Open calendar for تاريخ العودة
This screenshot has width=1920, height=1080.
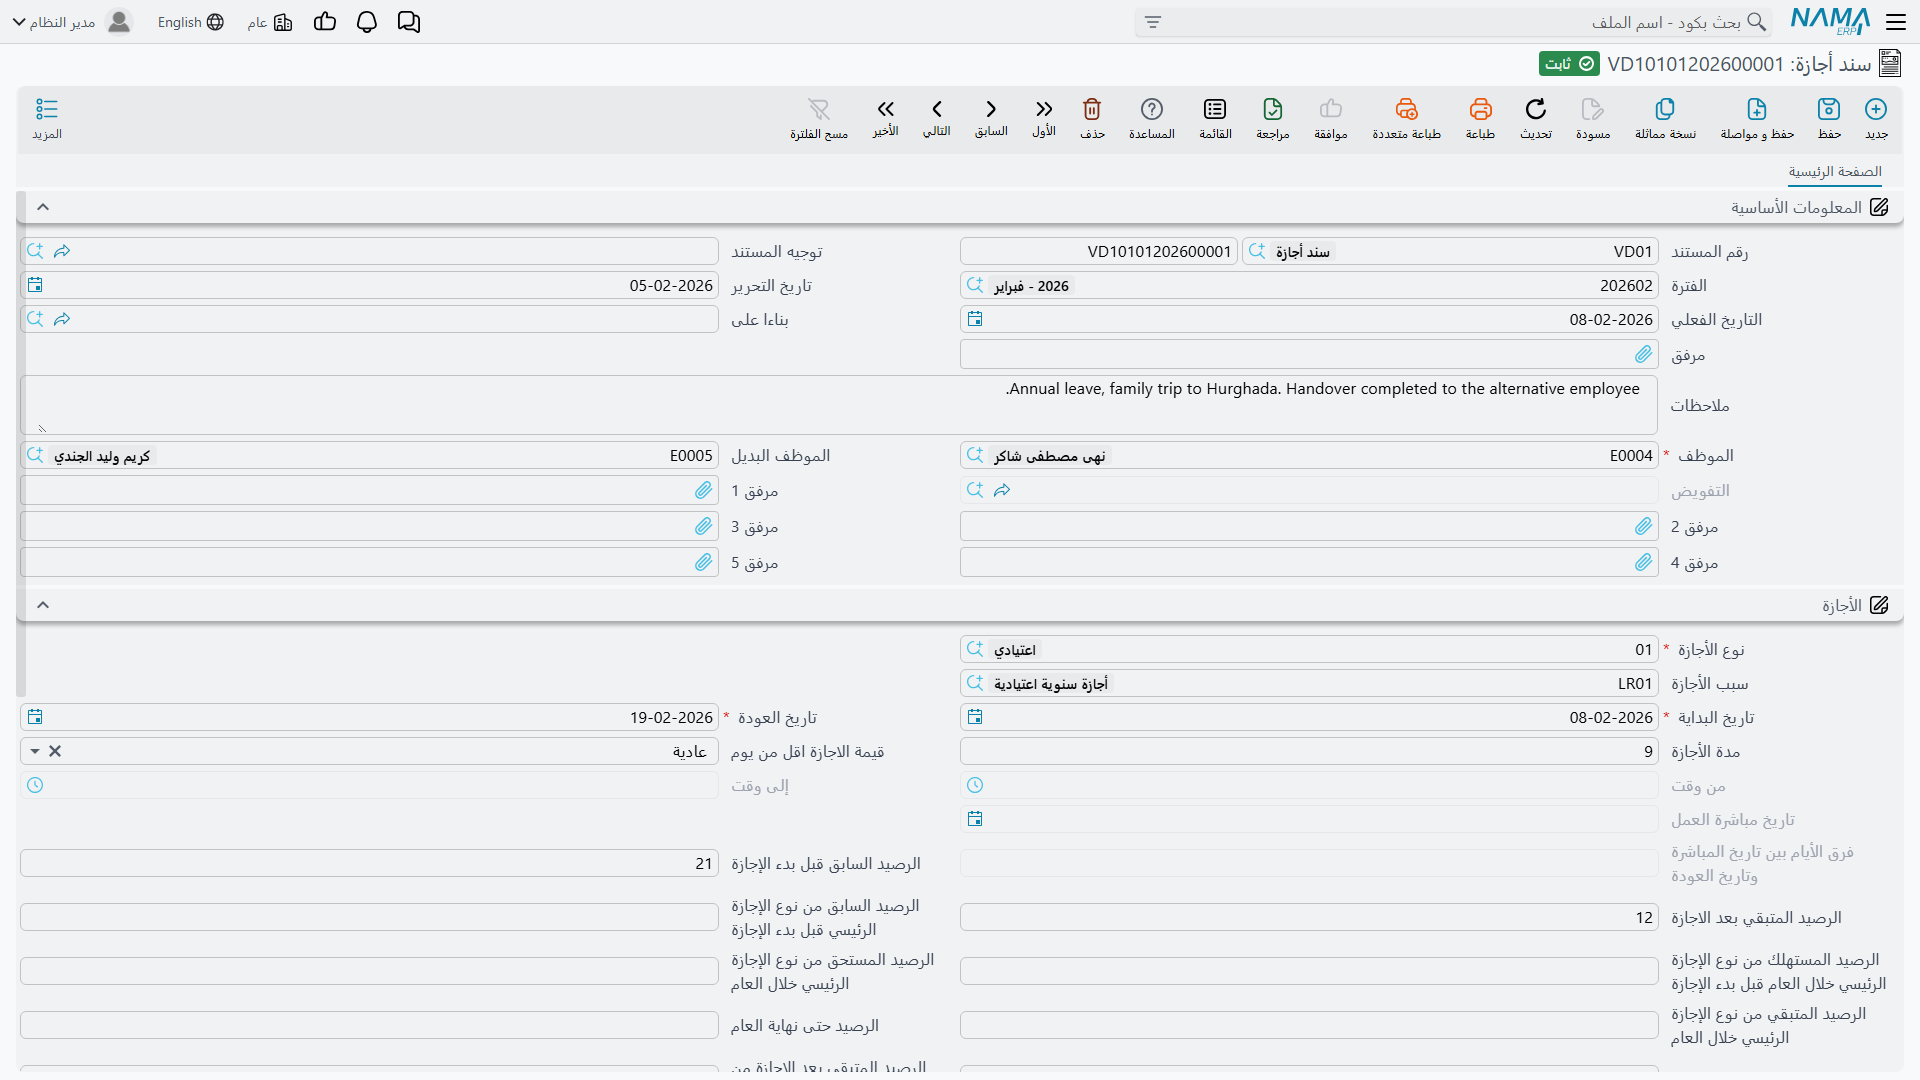point(35,717)
